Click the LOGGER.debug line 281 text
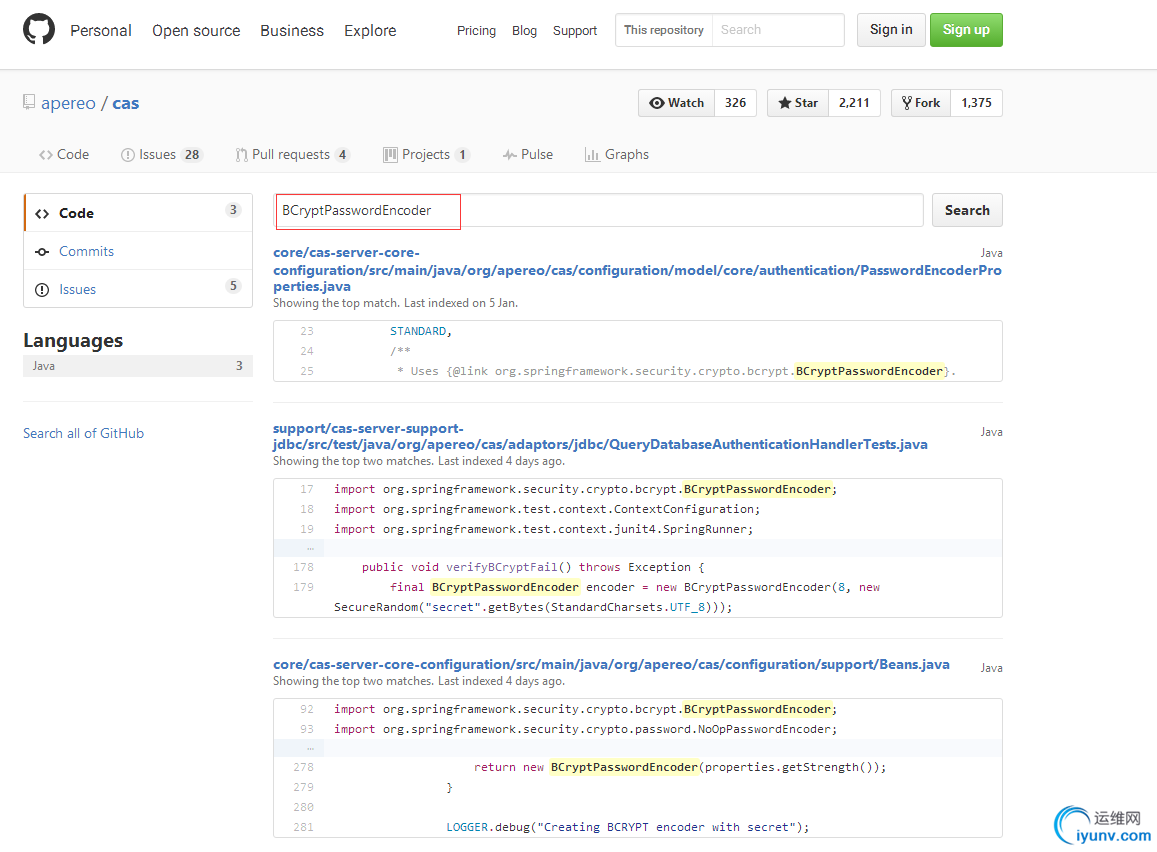Image resolution: width=1157 pixels, height=852 pixels. tap(628, 828)
